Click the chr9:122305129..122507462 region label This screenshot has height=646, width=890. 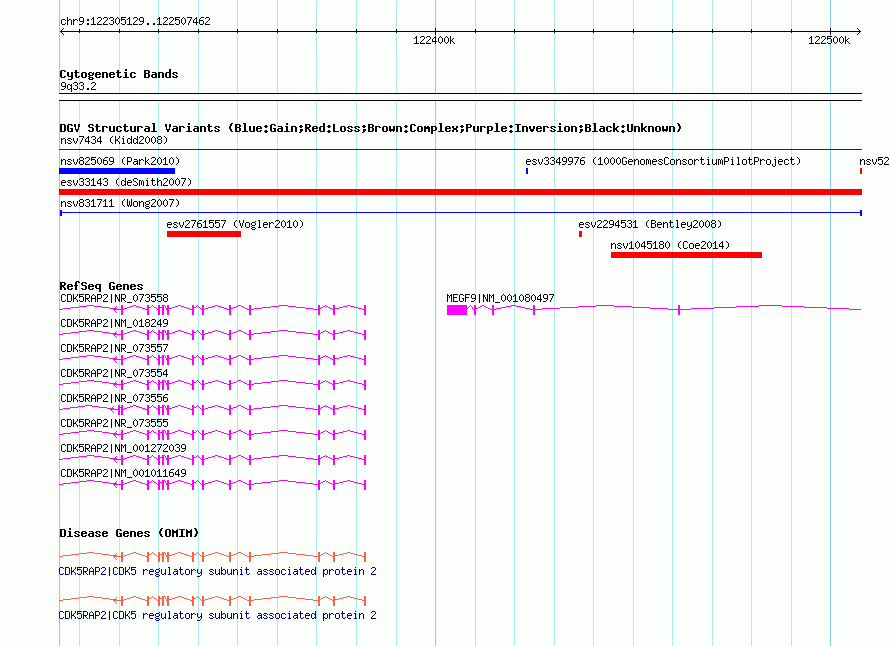[x=135, y=21]
